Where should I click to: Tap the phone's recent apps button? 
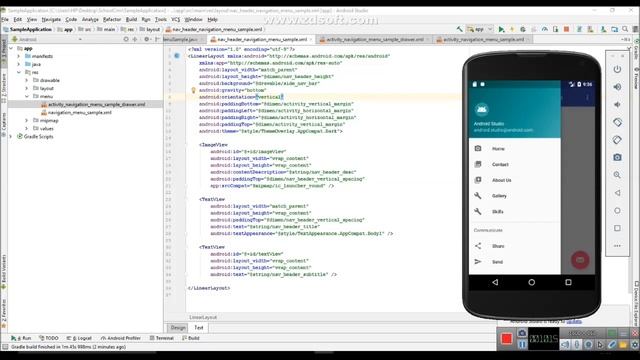[568, 282]
